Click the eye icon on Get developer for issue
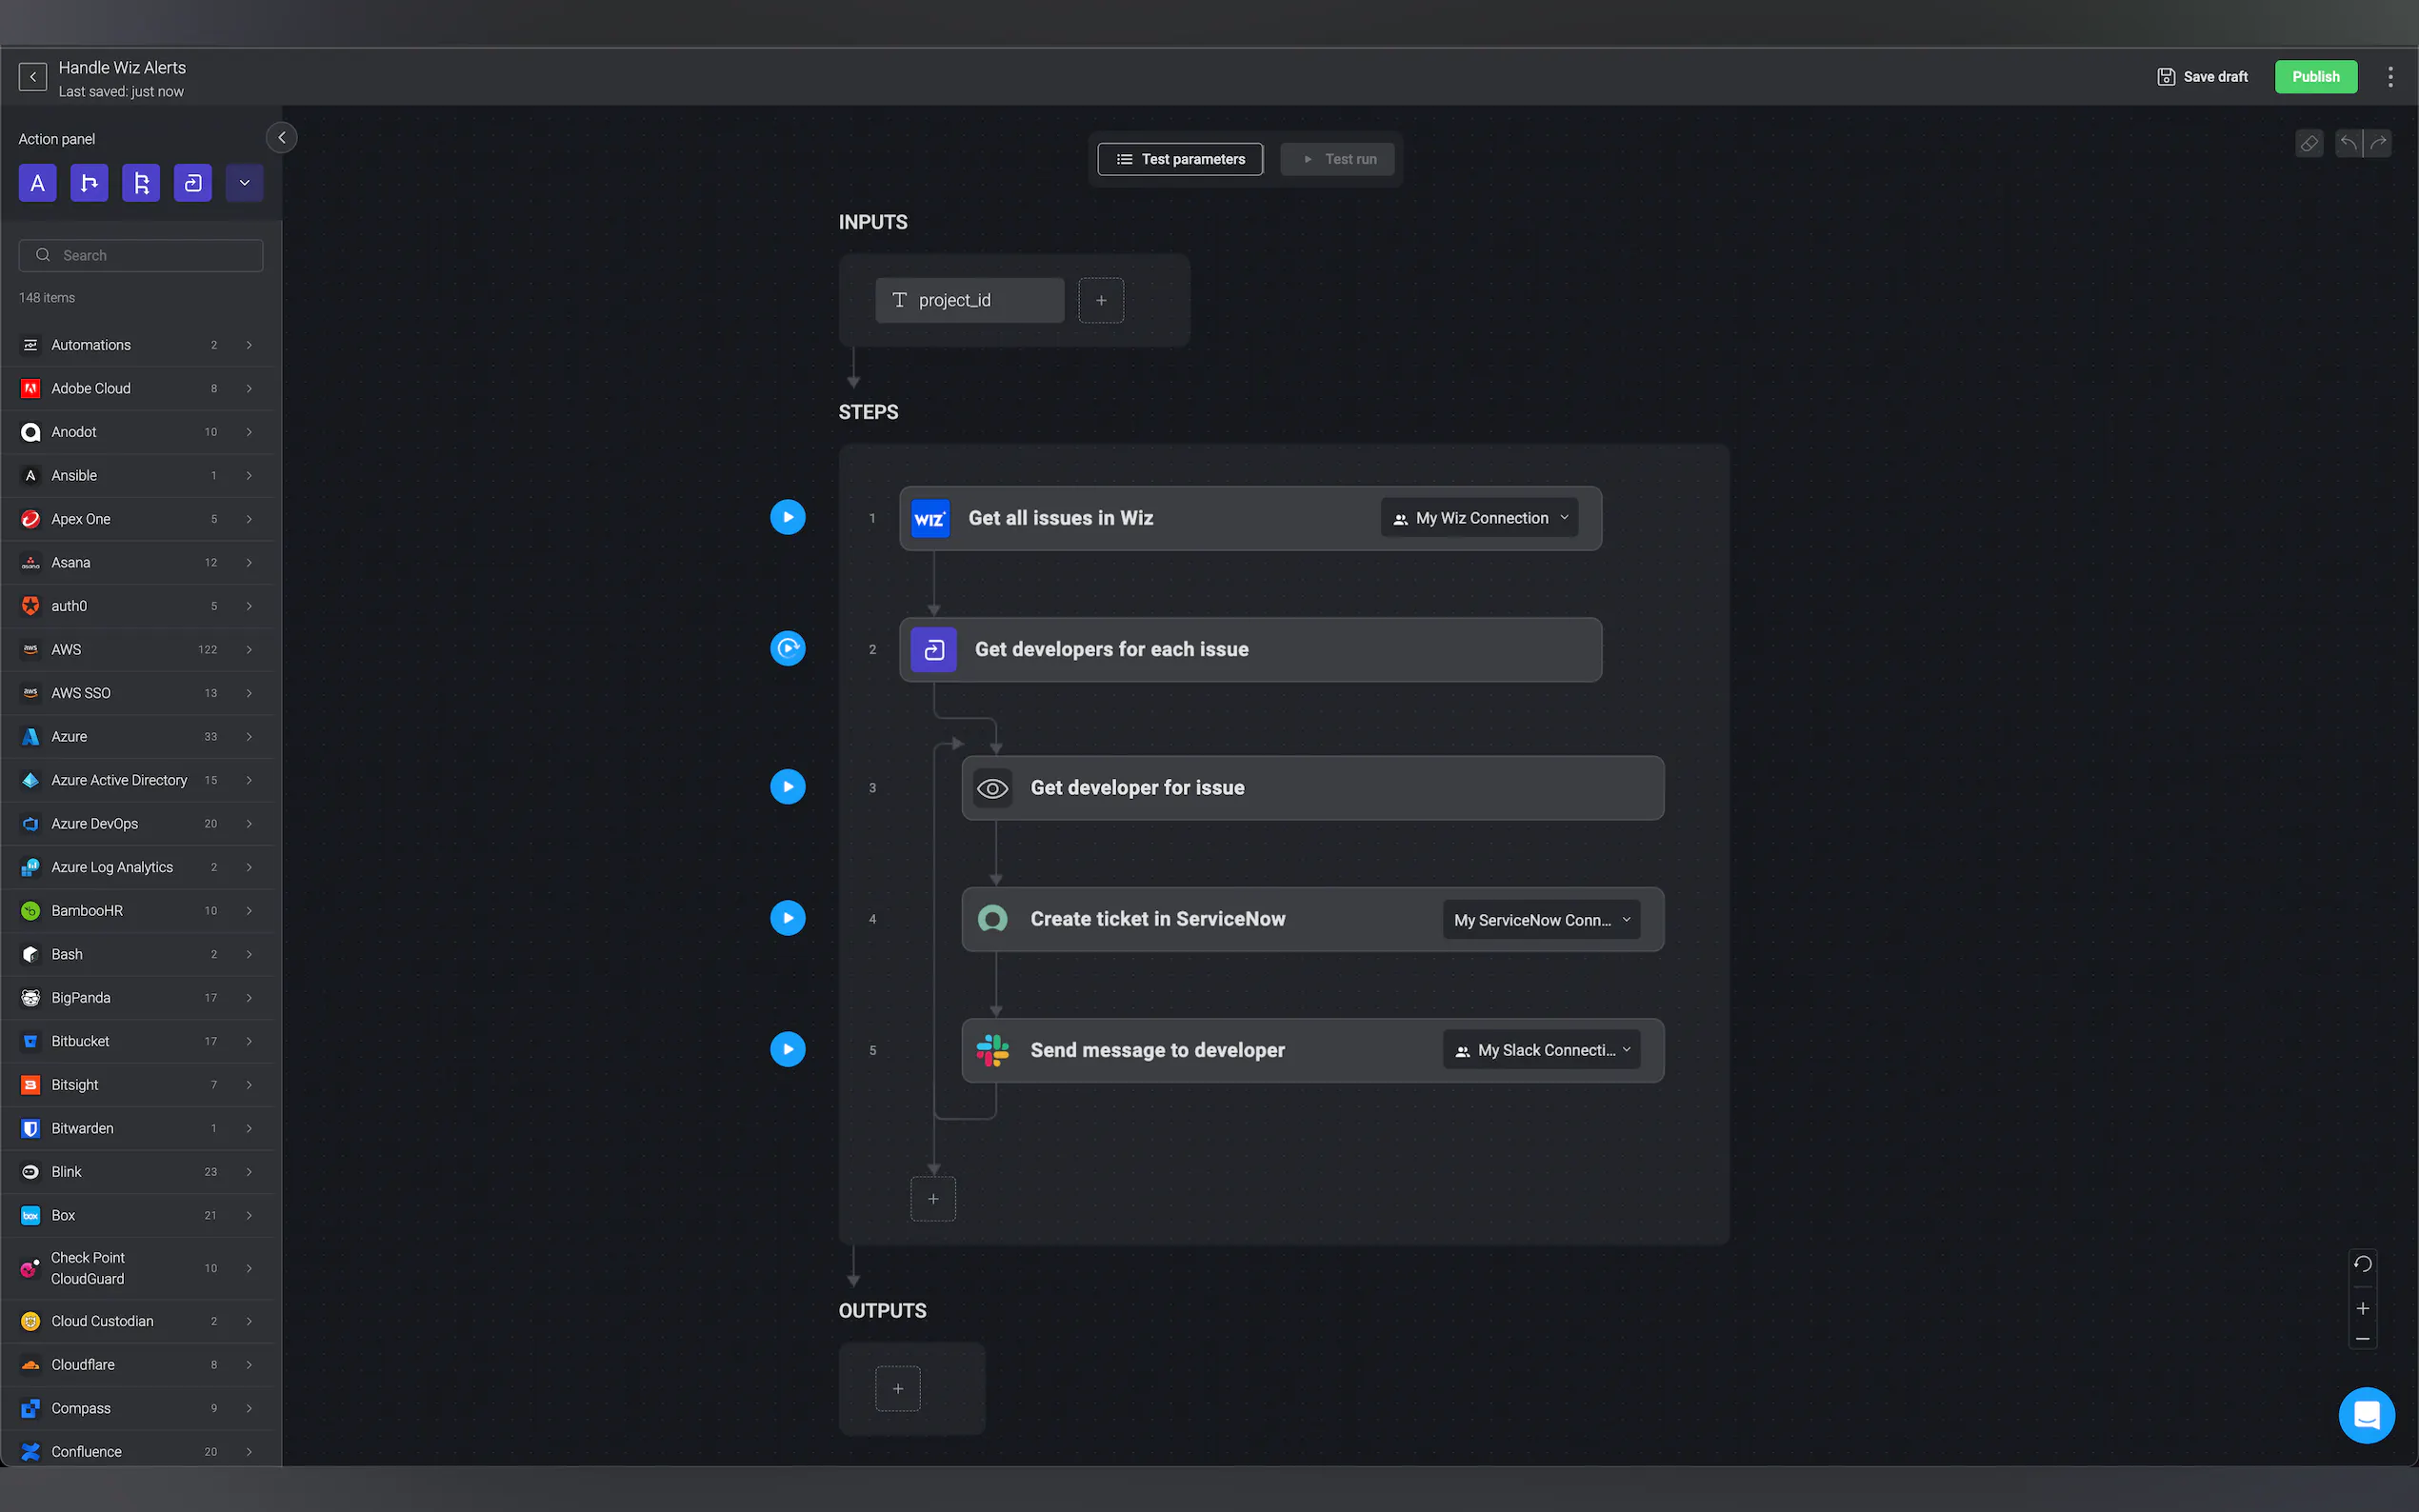Screen dimensions: 2419x1512 [992, 788]
